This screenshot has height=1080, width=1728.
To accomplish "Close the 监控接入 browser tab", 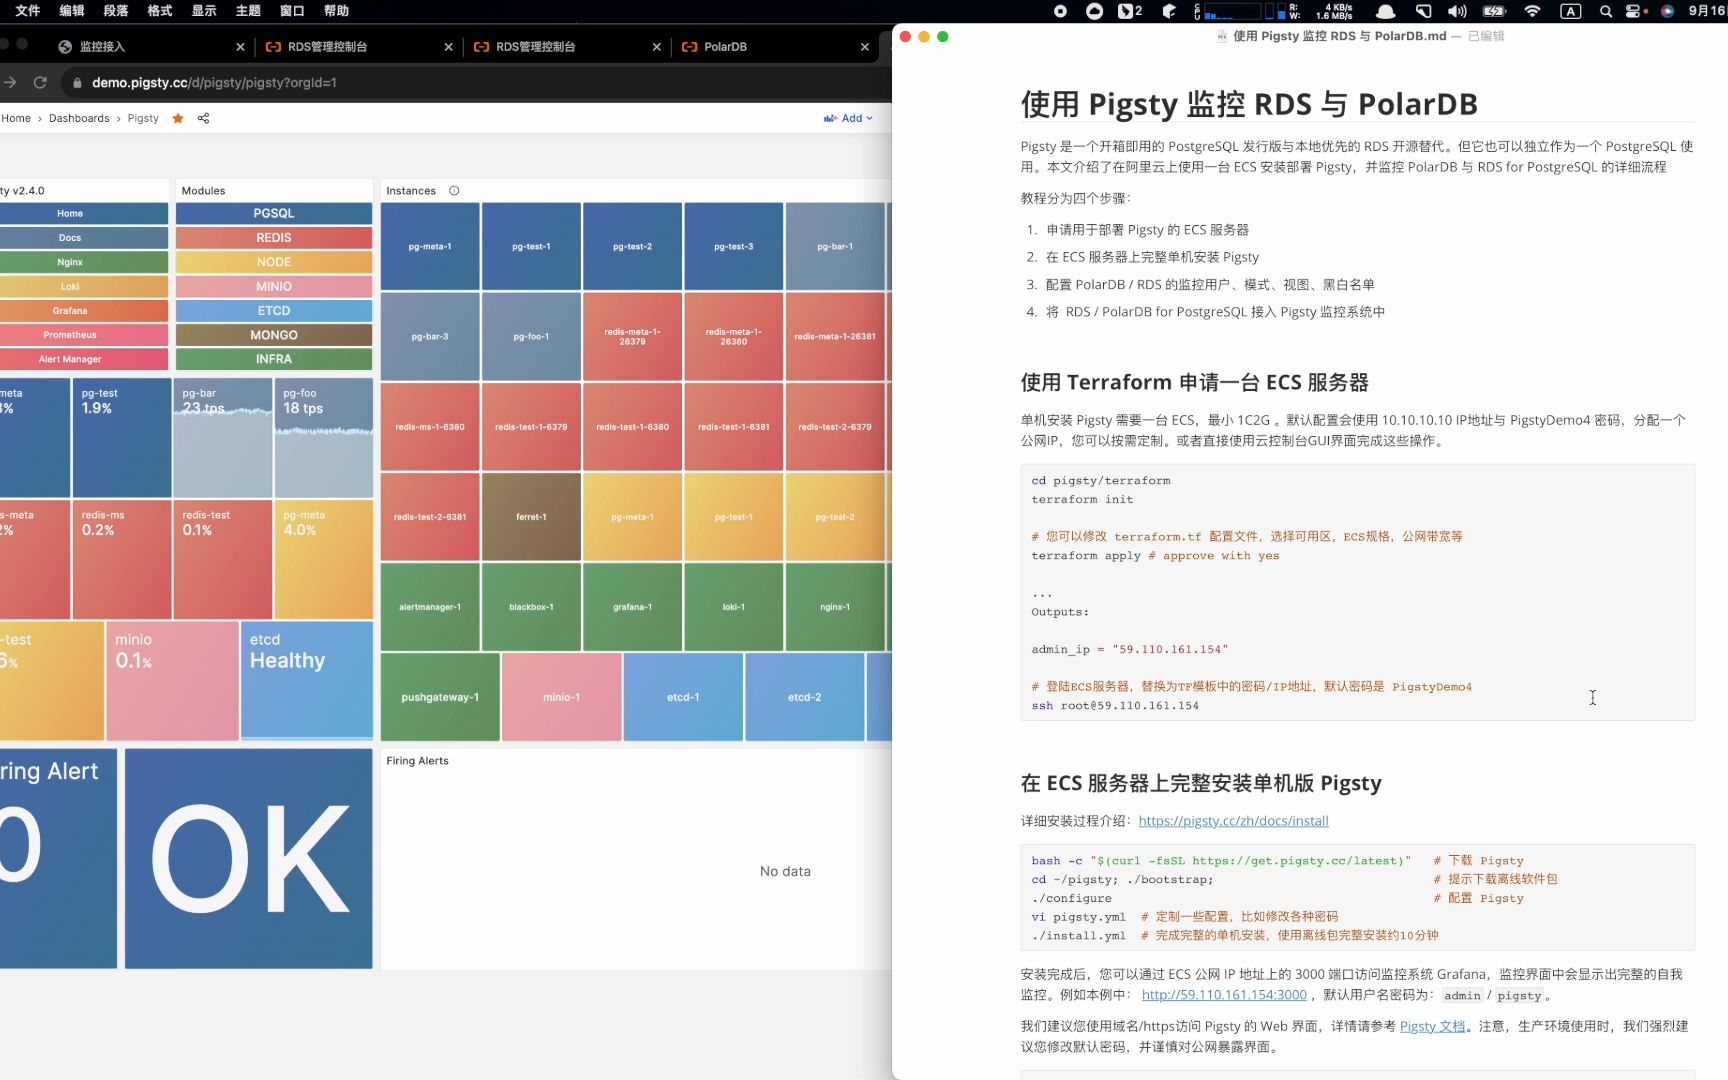I will (x=240, y=47).
